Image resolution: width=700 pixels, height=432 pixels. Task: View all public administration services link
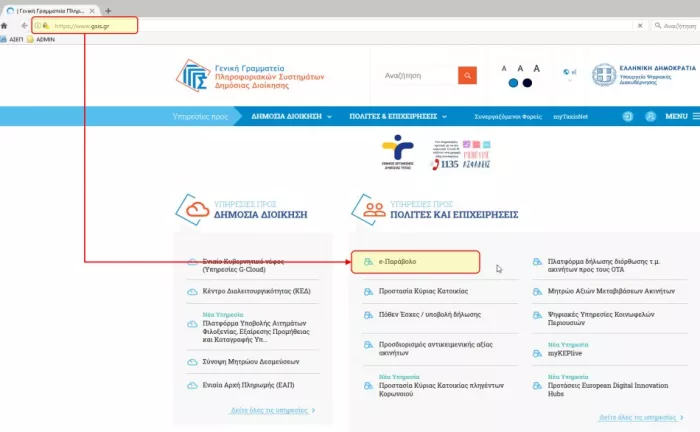pyautogui.click(x=272, y=410)
